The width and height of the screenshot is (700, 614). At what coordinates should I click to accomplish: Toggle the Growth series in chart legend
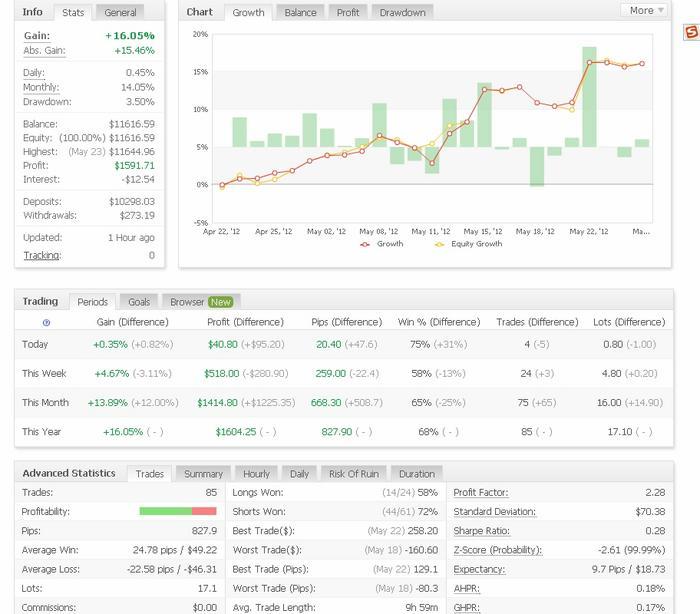pyautogui.click(x=384, y=244)
